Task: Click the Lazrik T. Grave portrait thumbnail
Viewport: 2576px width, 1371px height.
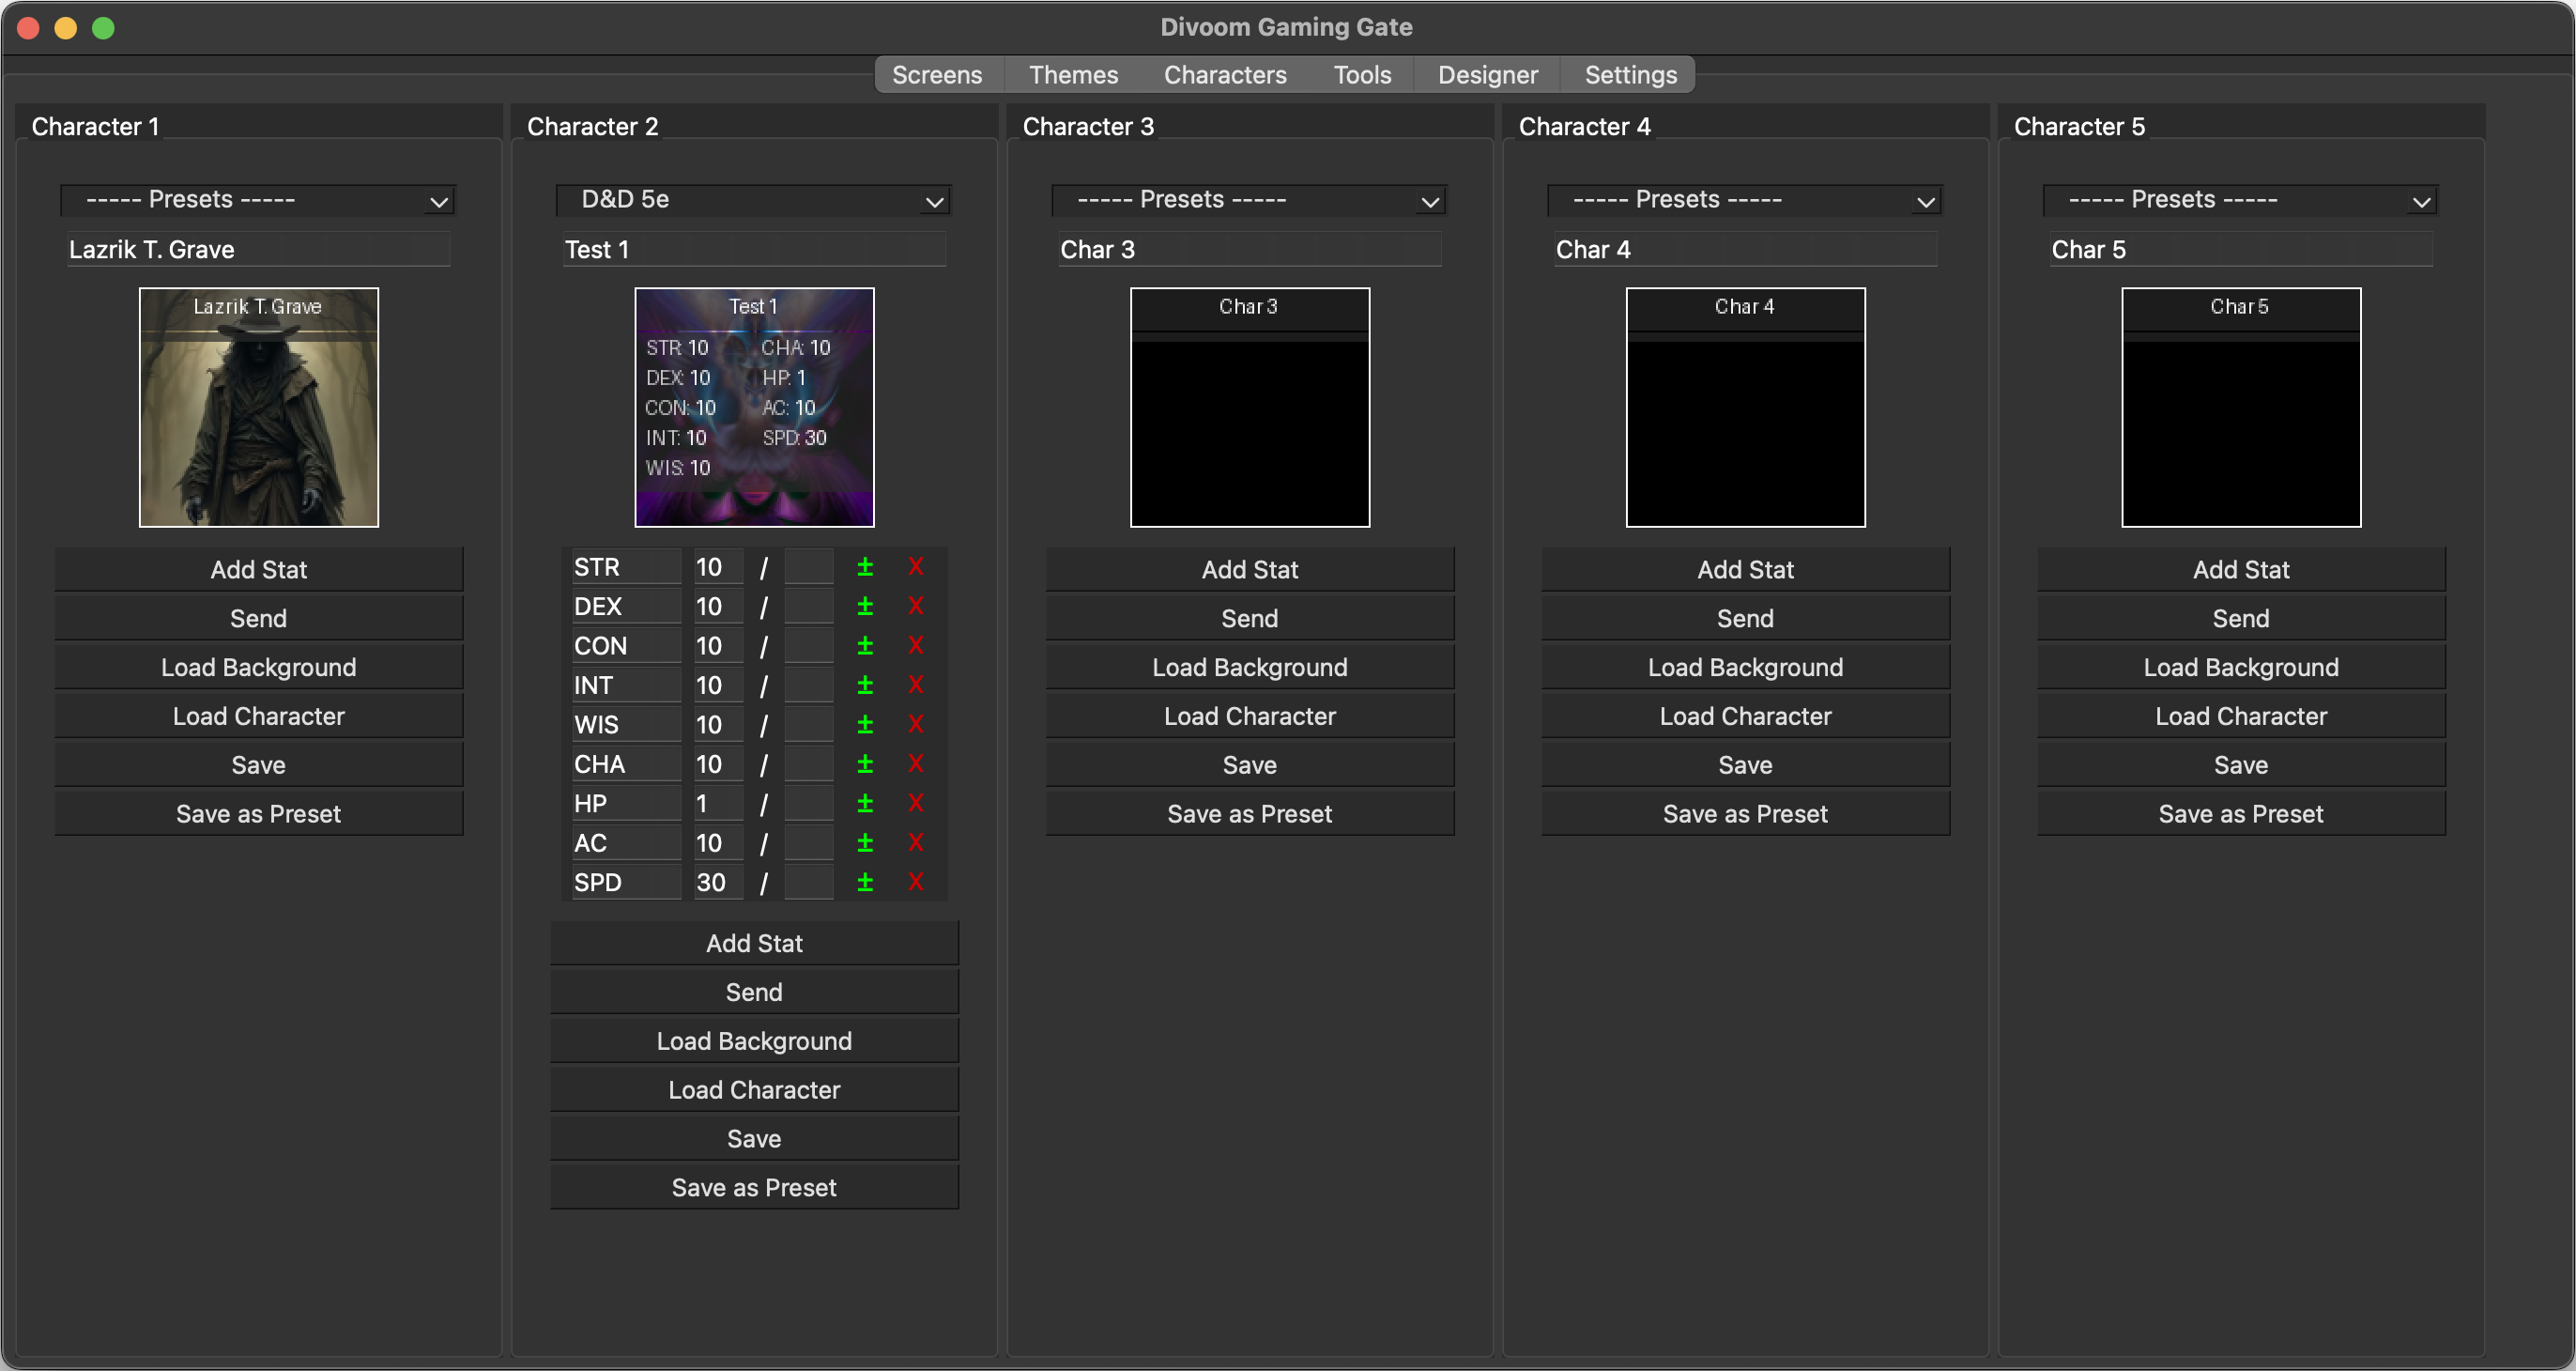Action: tap(258, 407)
